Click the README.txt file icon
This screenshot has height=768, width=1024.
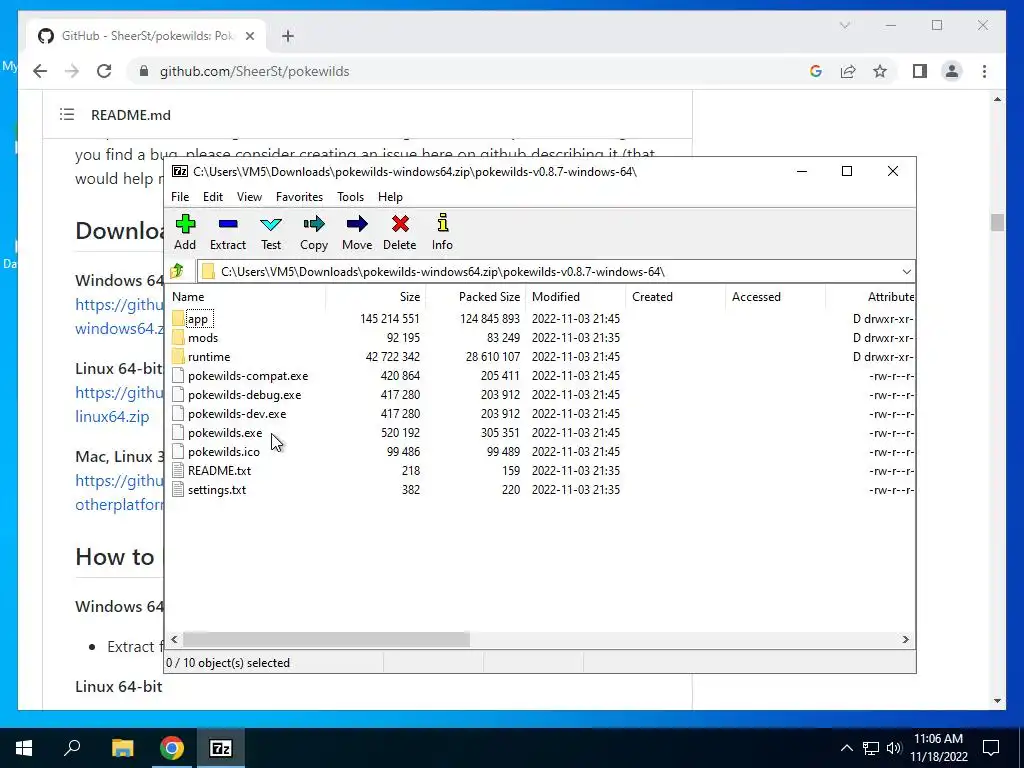click(178, 470)
